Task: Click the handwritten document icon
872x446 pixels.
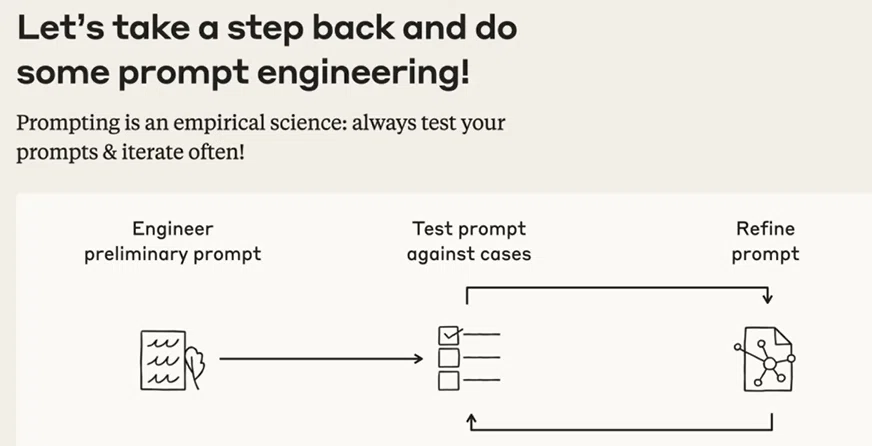Action: tap(173, 360)
